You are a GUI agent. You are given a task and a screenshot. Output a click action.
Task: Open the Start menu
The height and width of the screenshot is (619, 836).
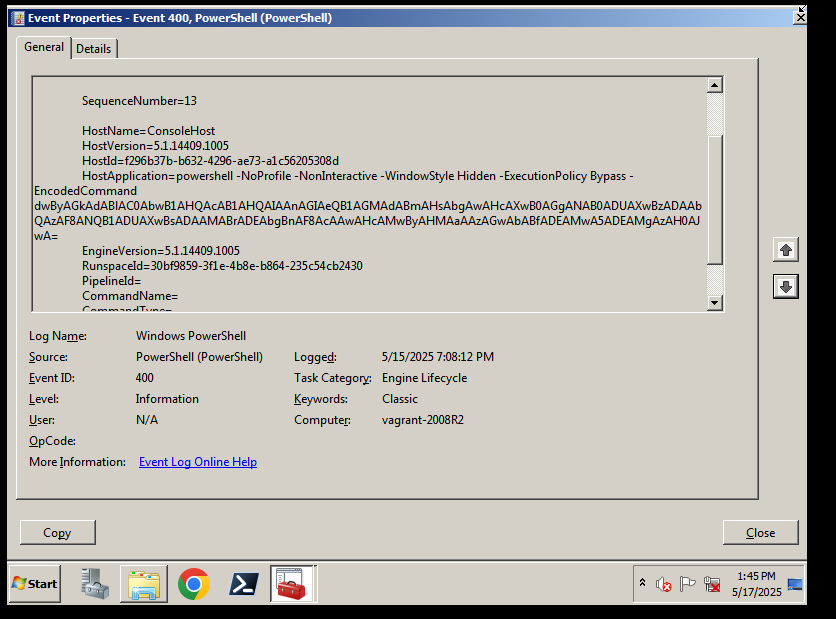pyautogui.click(x=35, y=584)
